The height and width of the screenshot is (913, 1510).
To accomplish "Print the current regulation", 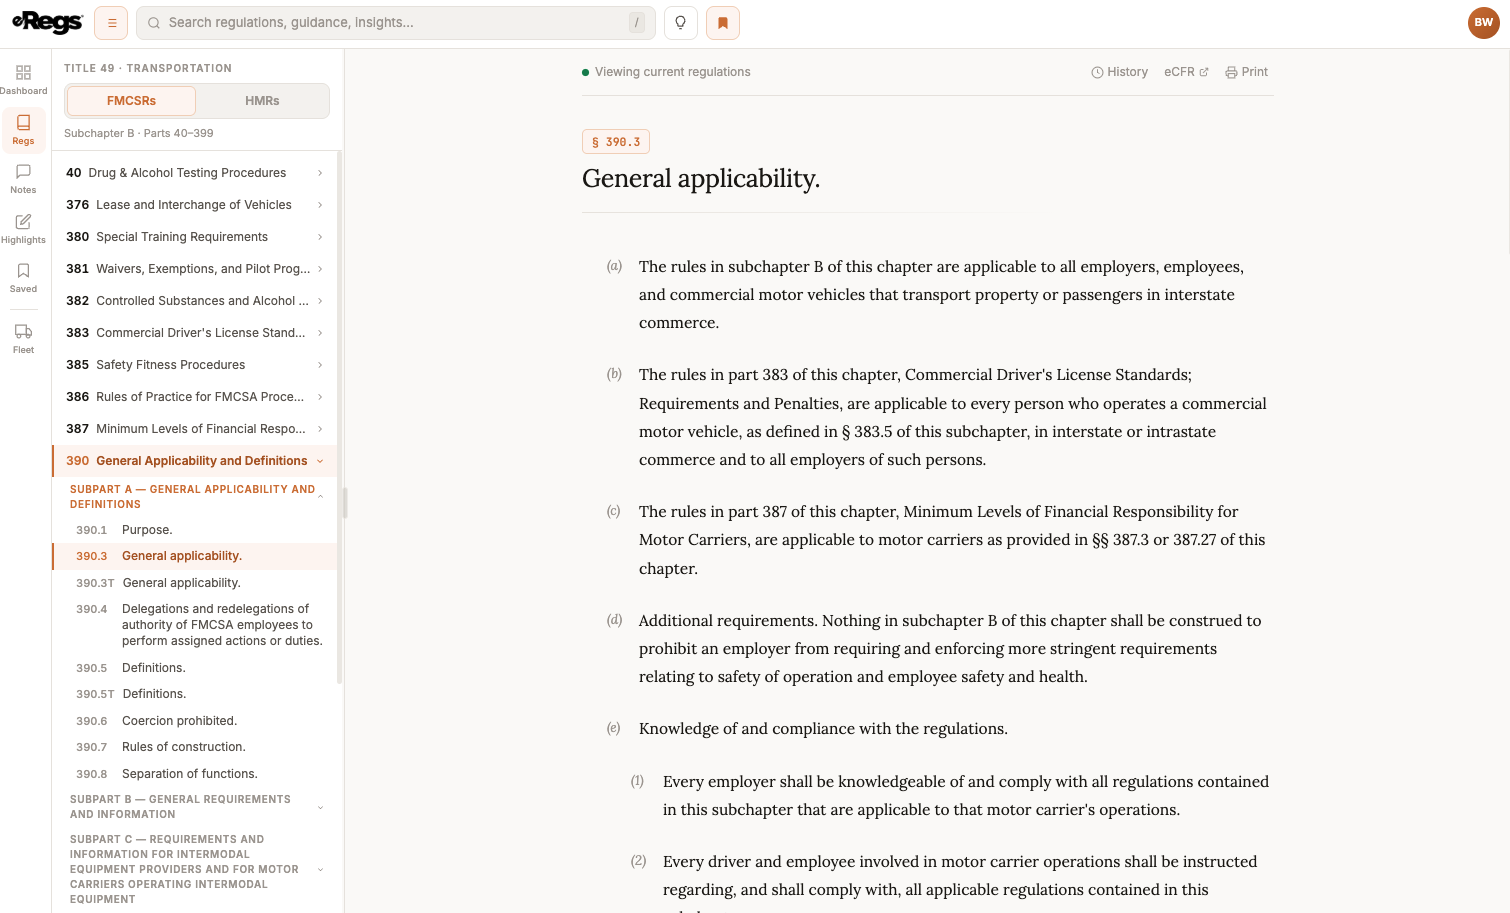I will (x=1246, y=72).
